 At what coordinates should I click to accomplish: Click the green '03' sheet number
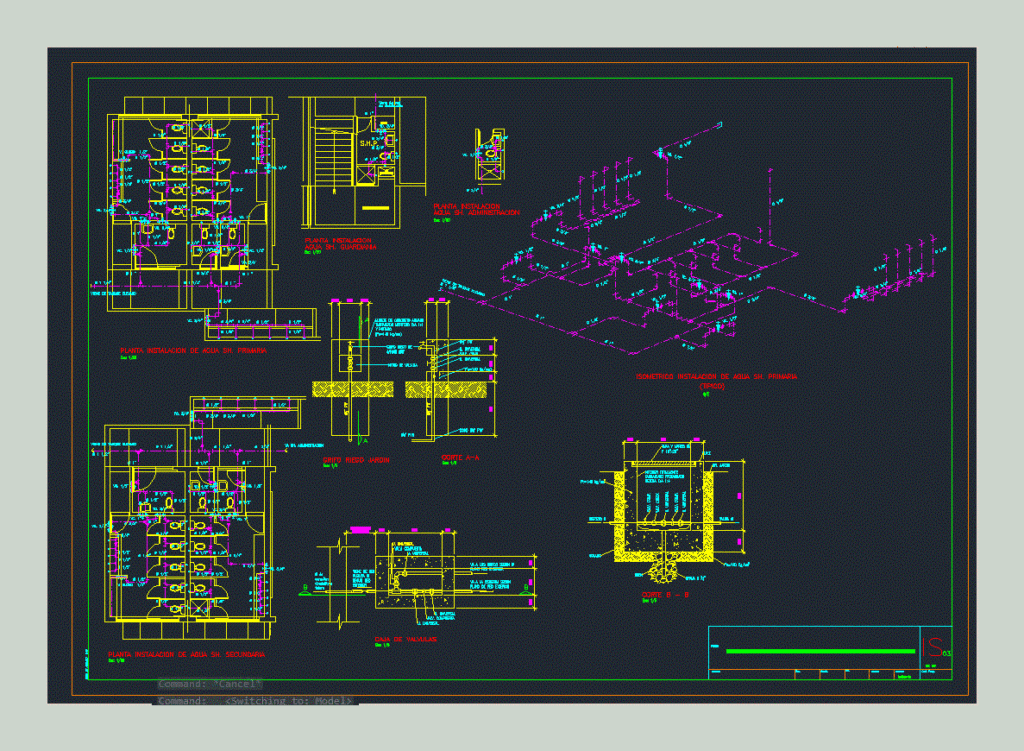pyautogui.click(x=946, y=653)
